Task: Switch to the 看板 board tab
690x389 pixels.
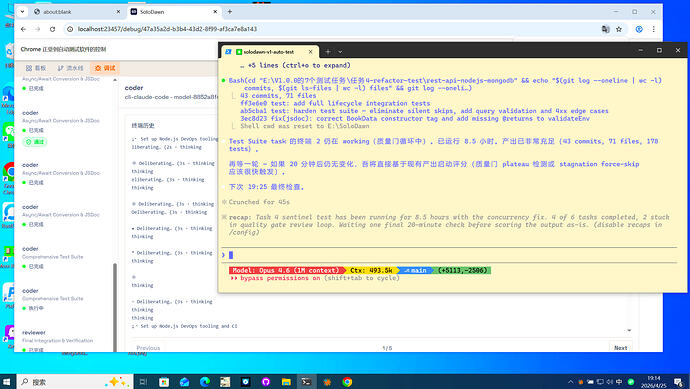Action: pos(36,68)
